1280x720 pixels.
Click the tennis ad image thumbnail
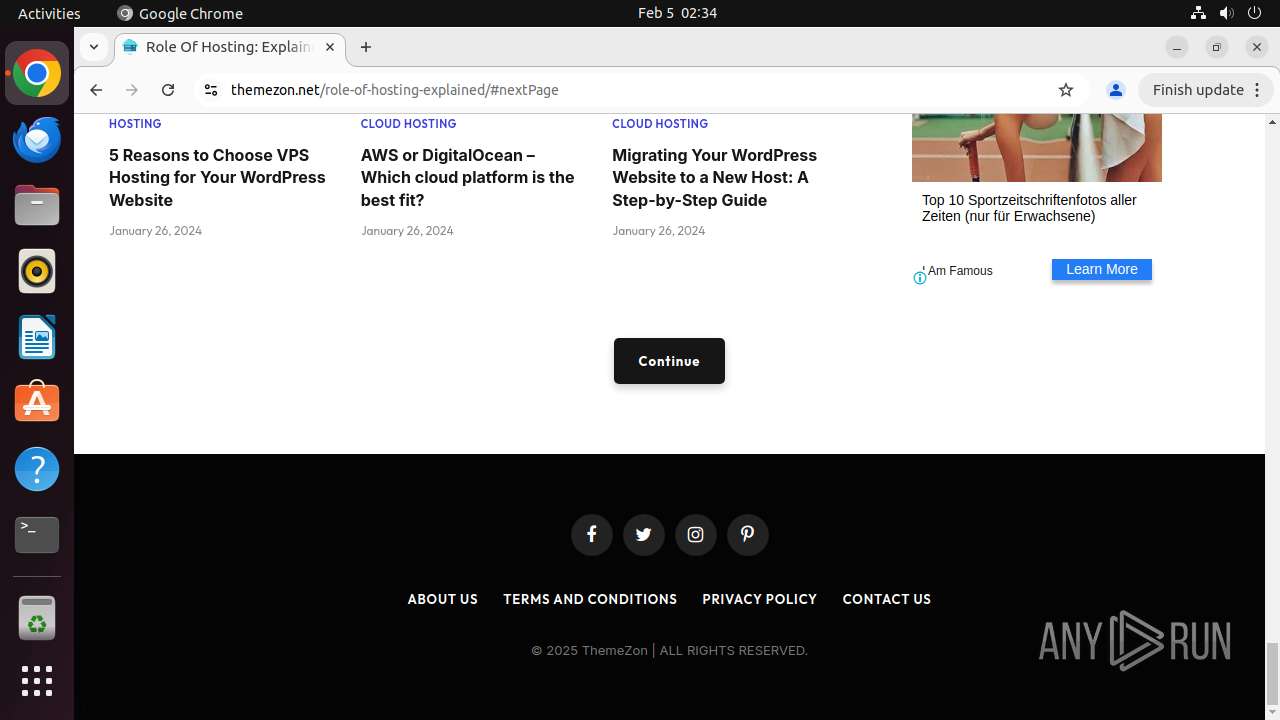[x=1037, y=147]
